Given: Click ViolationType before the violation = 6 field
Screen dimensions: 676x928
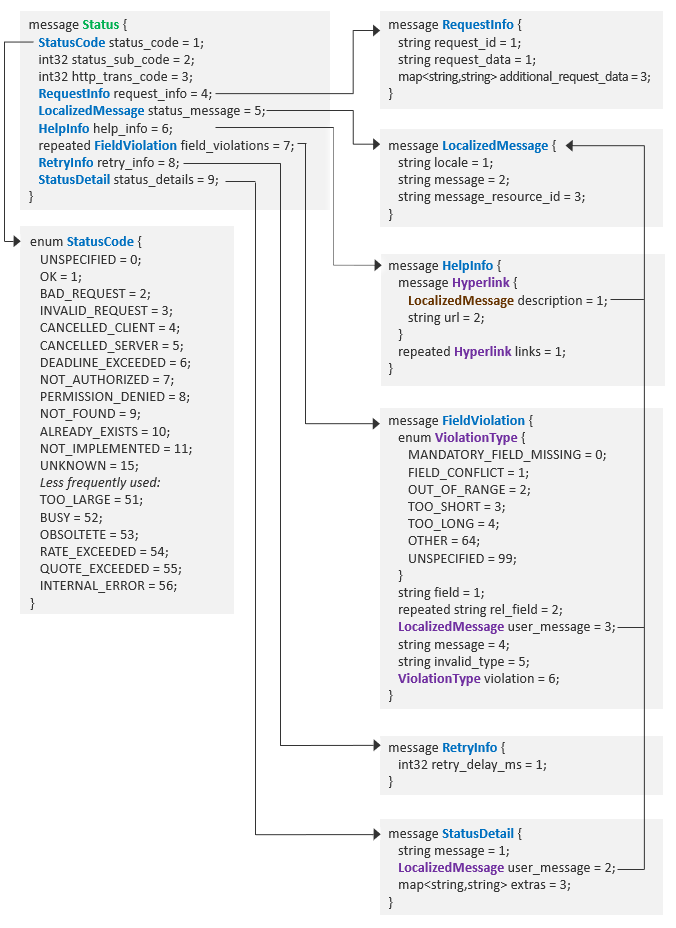Looking at the screenshot, I should pyautogui.click(x=439, y=678).
